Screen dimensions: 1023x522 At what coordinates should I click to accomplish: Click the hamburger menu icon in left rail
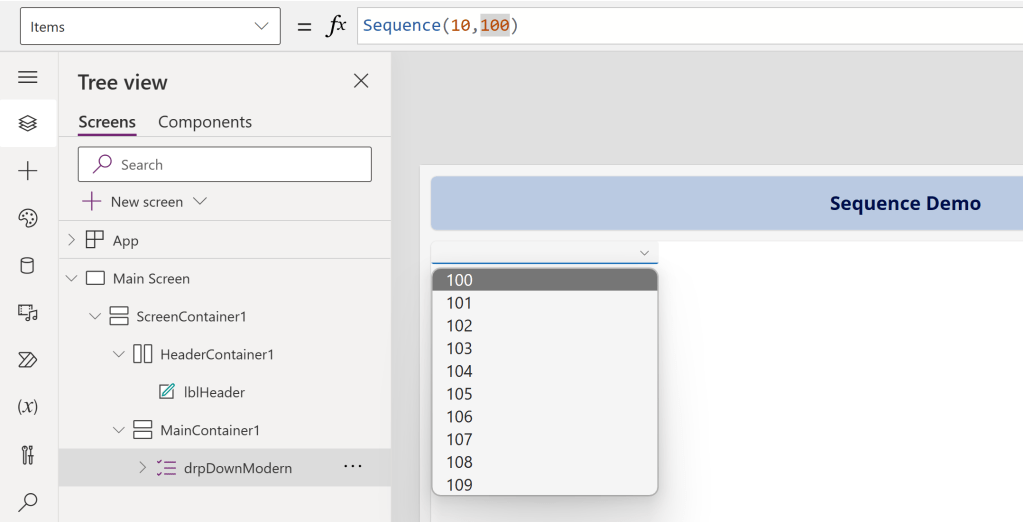[28, 77]
